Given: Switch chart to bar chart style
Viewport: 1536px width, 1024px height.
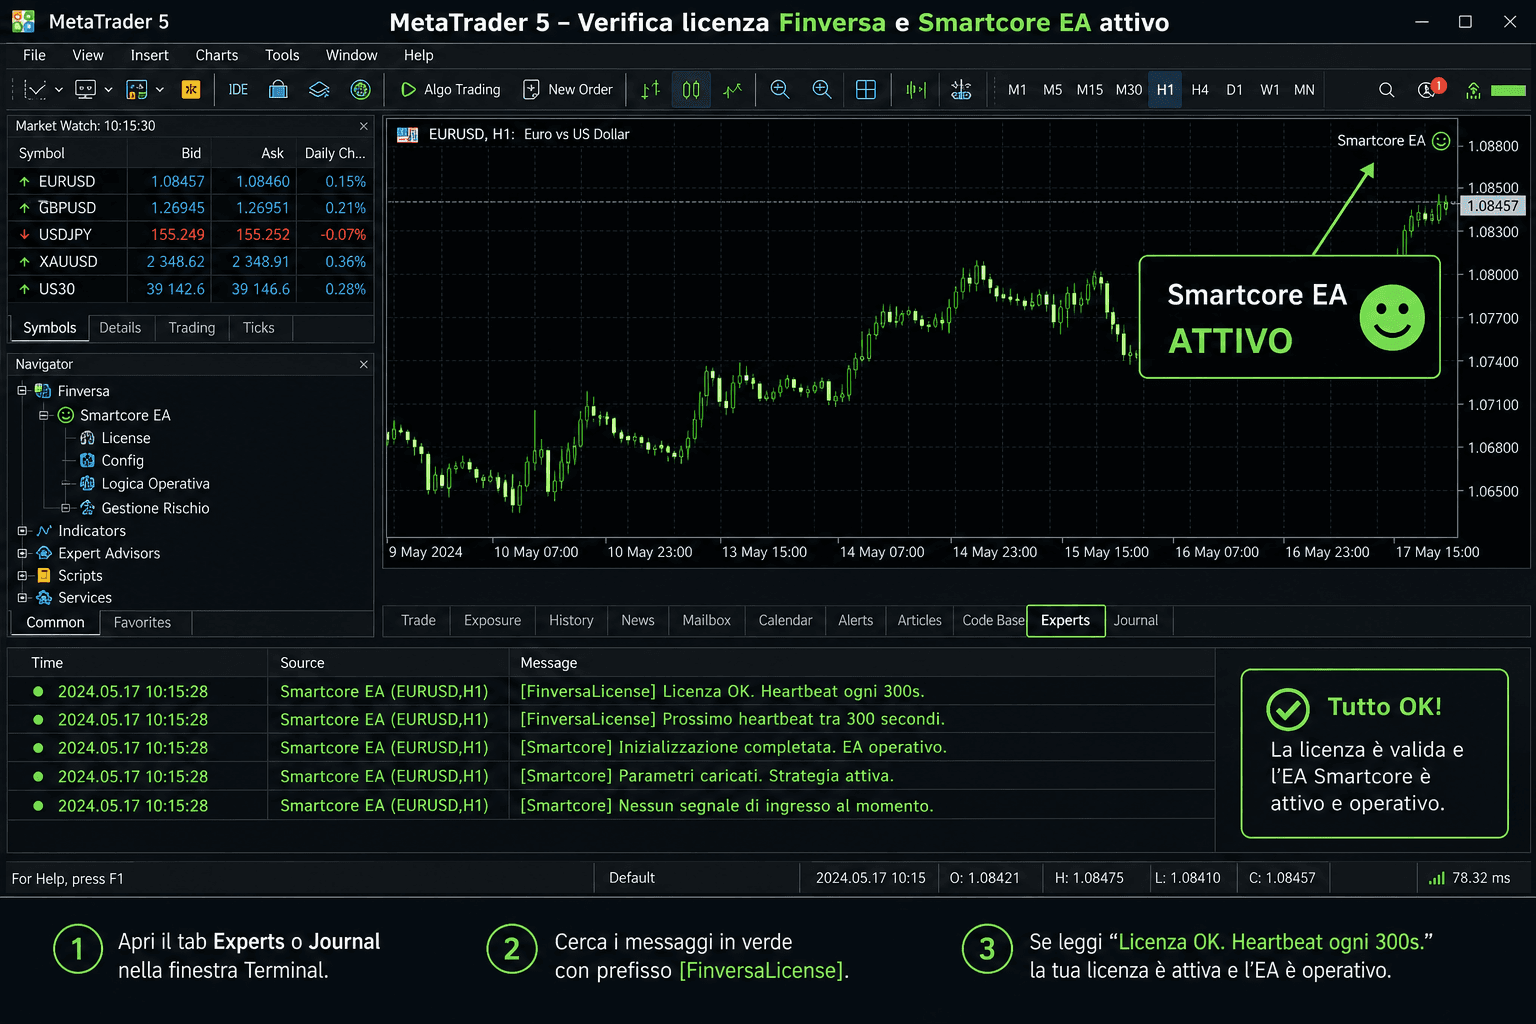Looking at the screenshot, I should click(650, 90).
